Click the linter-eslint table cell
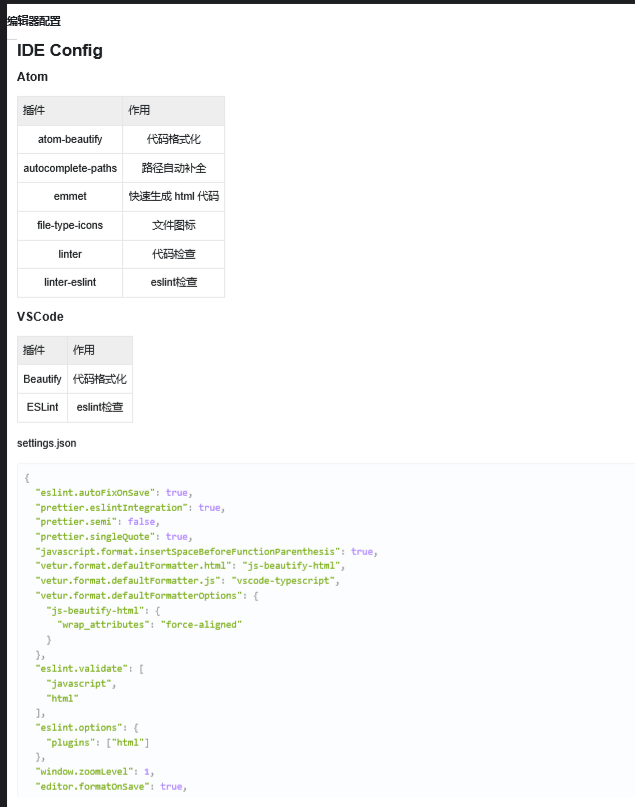 [70, 283]
